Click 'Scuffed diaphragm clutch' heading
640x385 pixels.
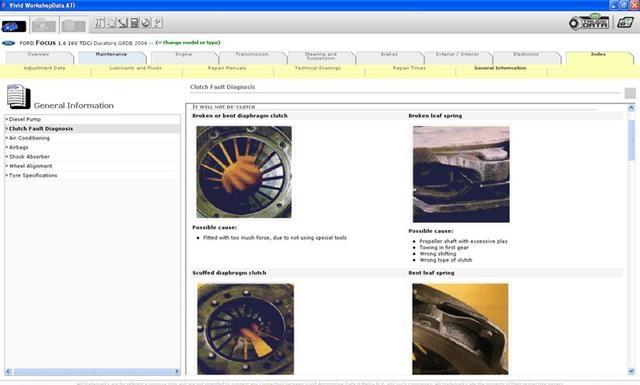pos(229,273)
